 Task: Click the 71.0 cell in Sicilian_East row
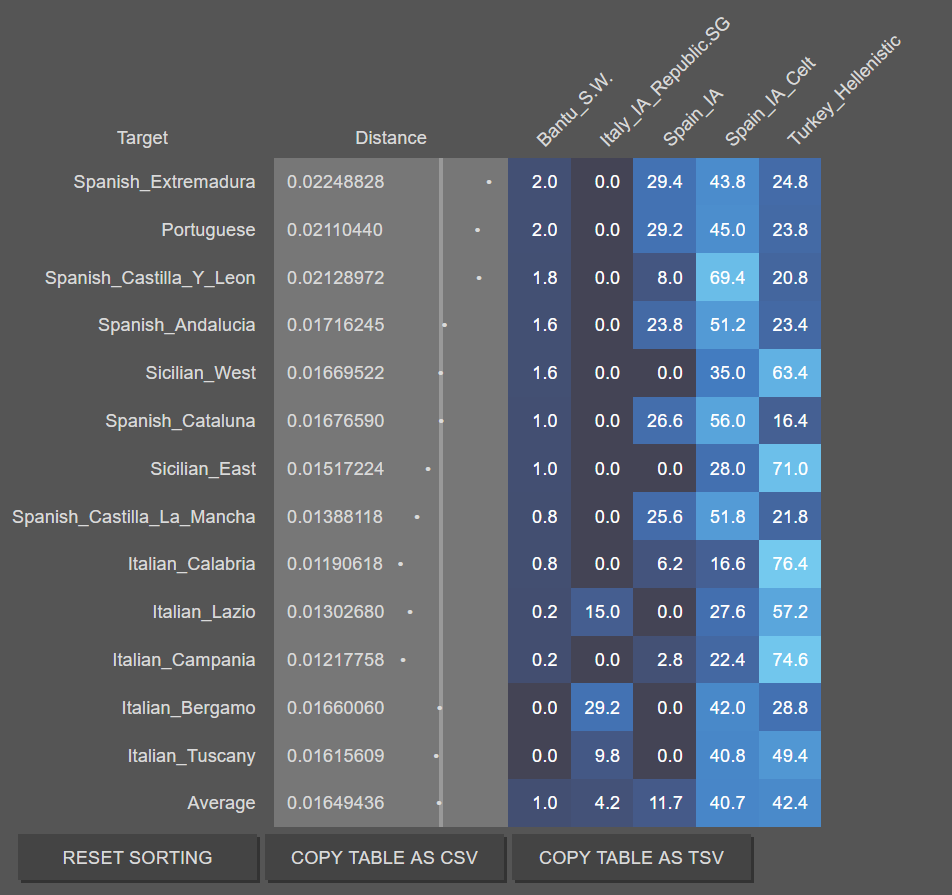click(x=790, y=468)
